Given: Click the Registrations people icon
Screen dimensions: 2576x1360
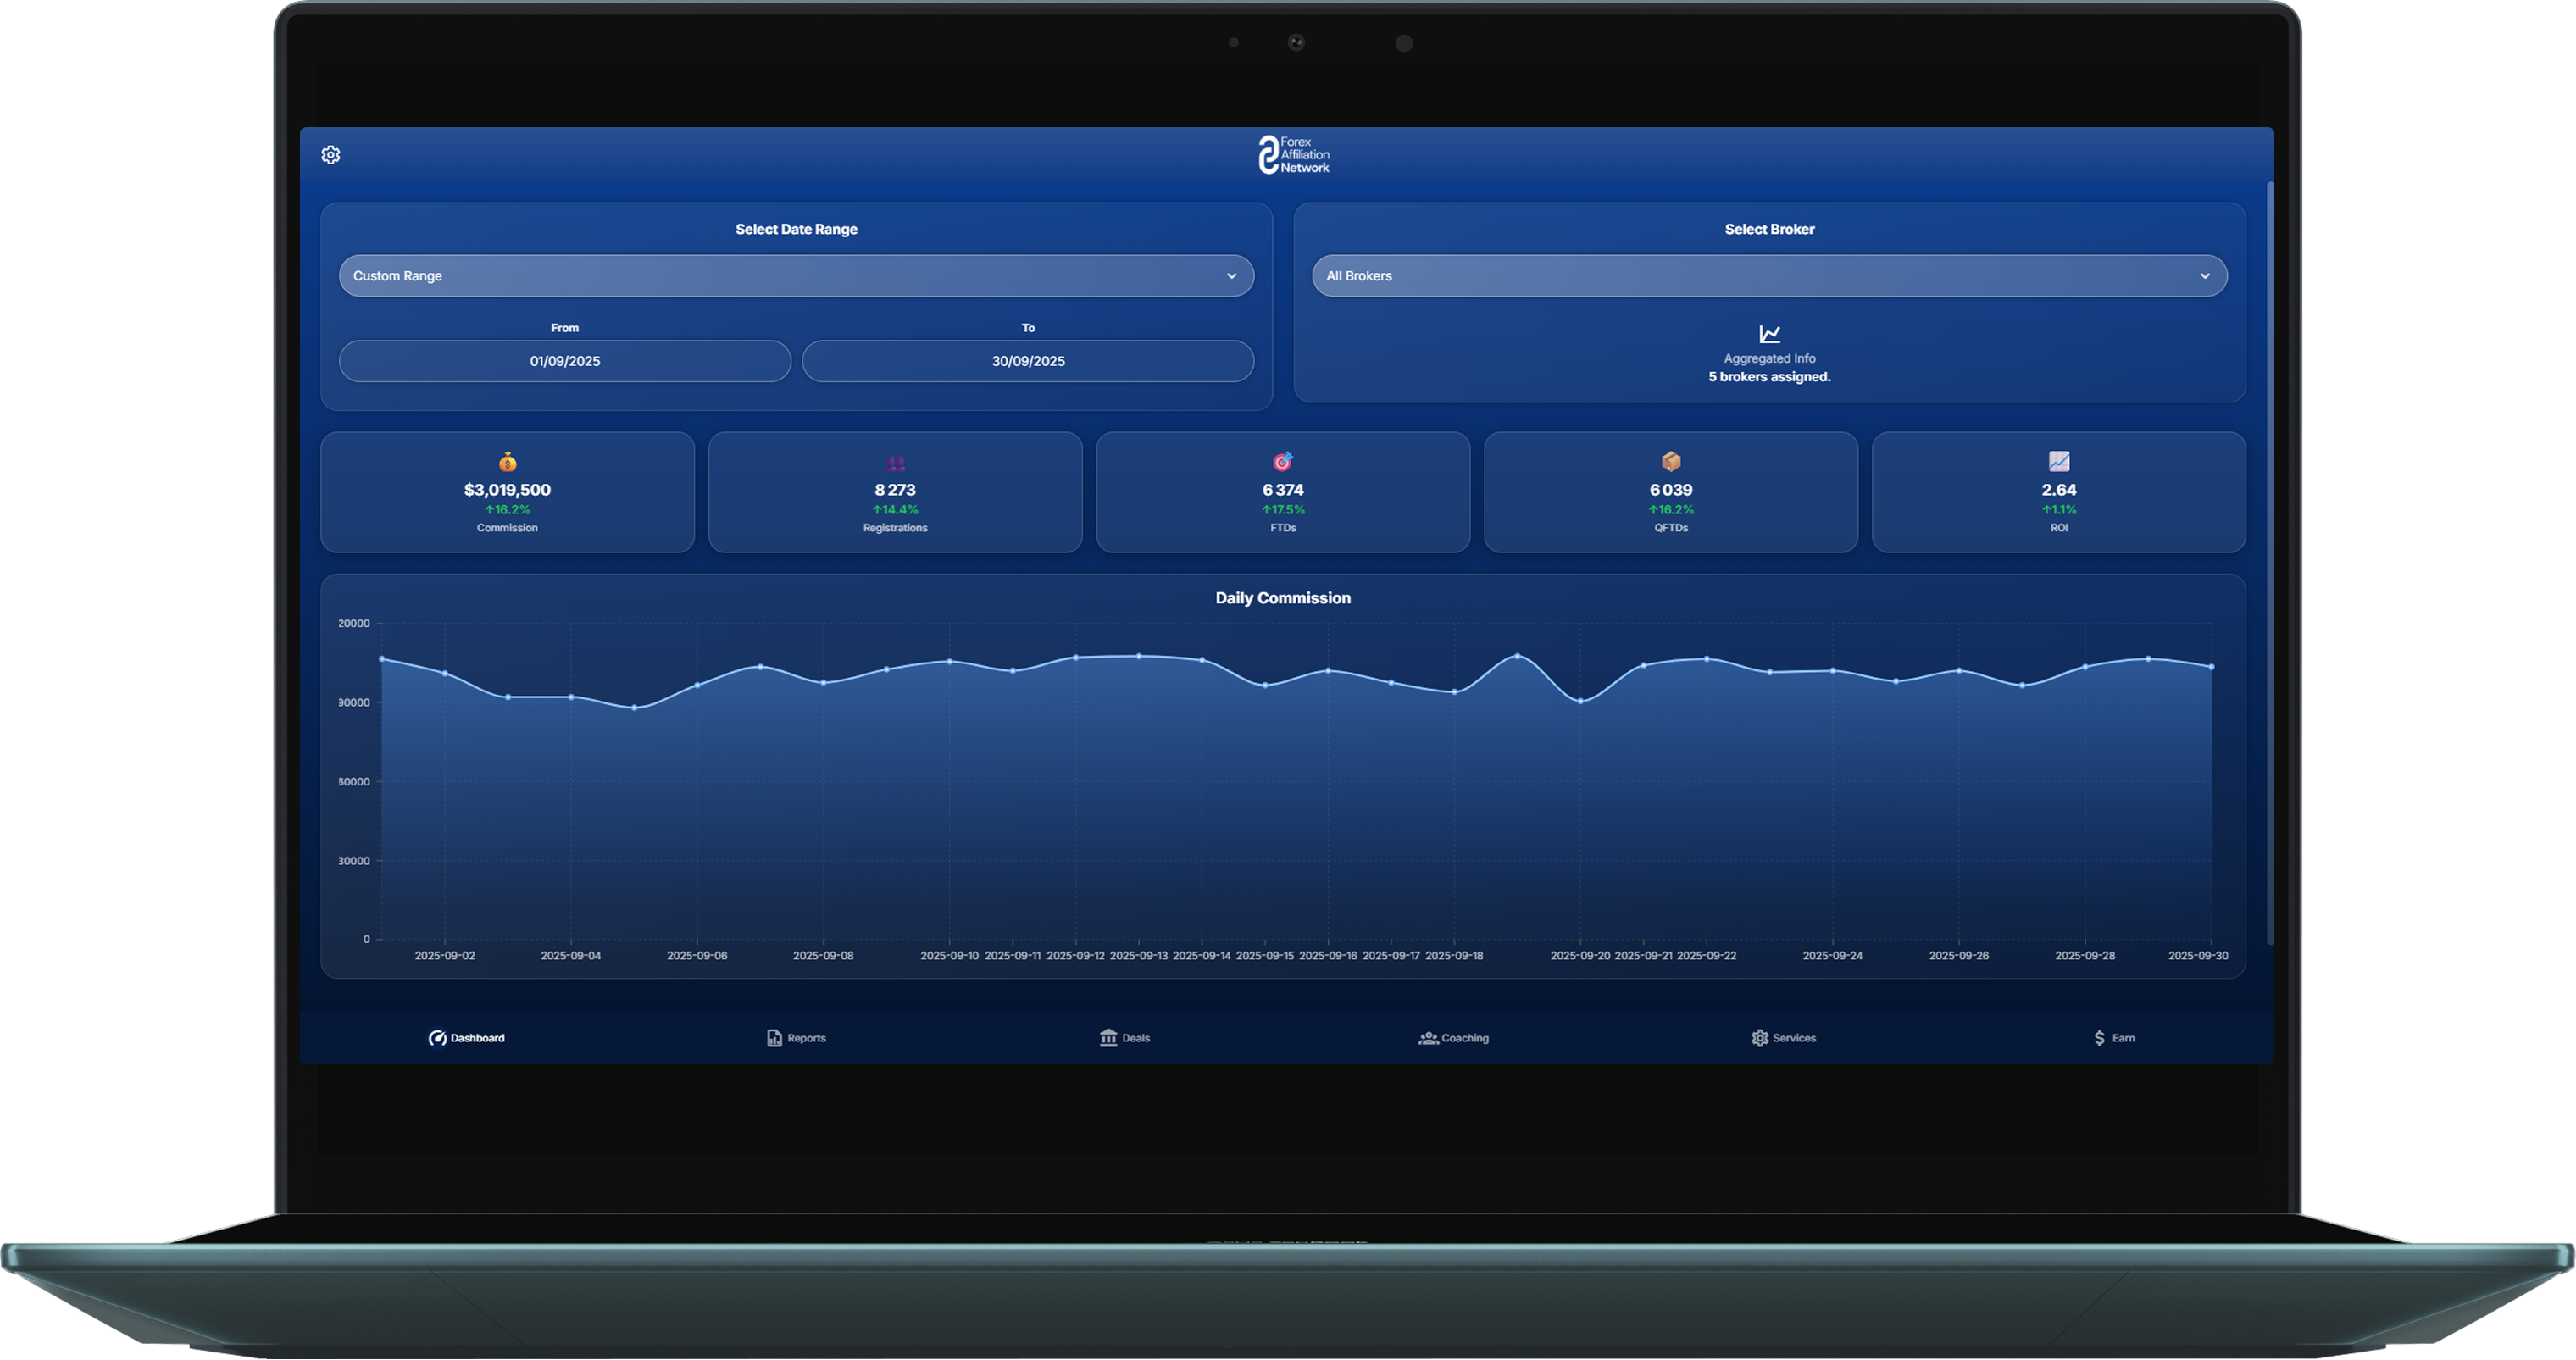Looking at the screenshot, I should [x=895, y=463].
